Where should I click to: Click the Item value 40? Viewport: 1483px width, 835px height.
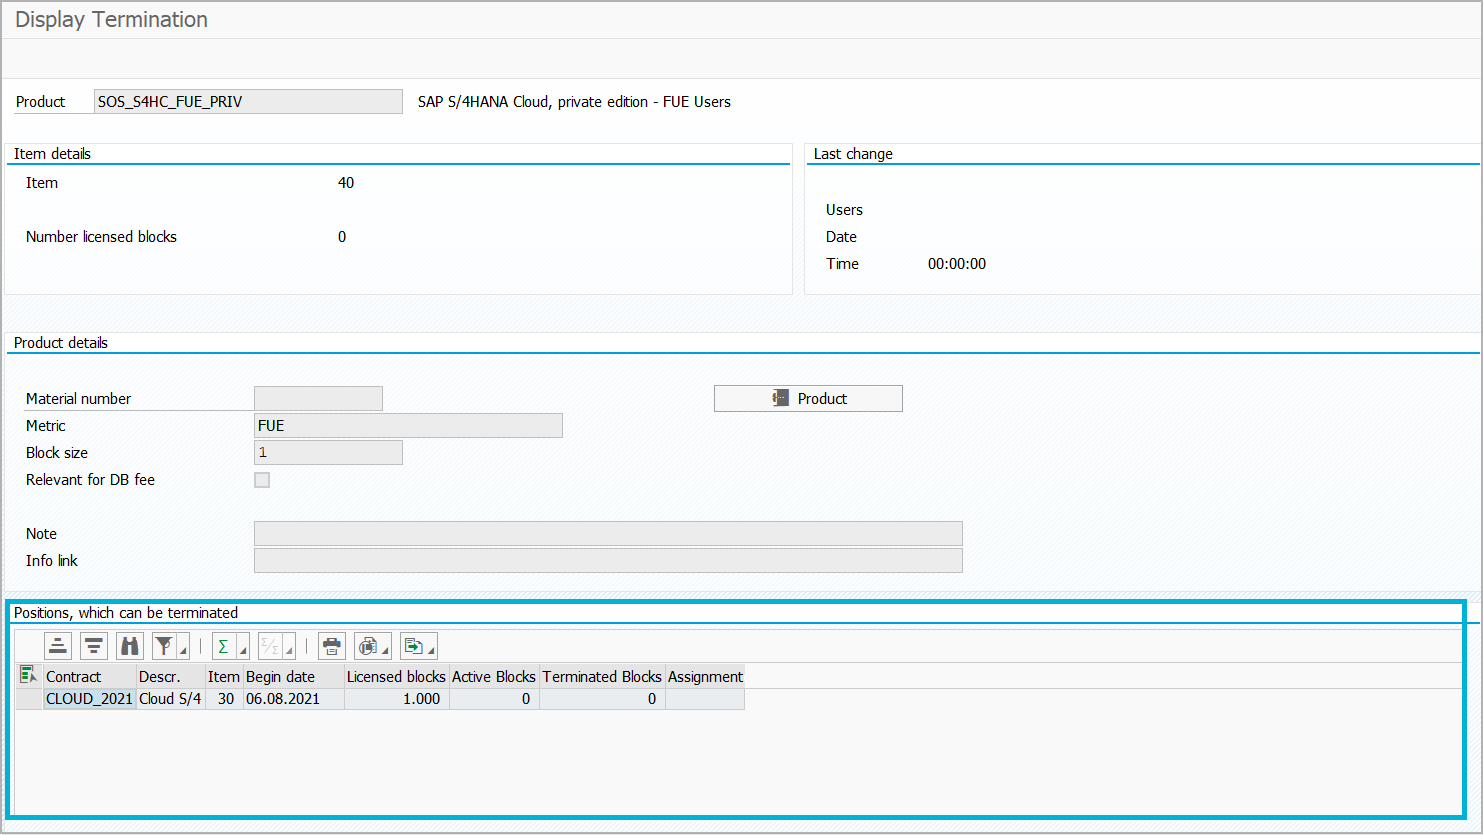(346, 183)
